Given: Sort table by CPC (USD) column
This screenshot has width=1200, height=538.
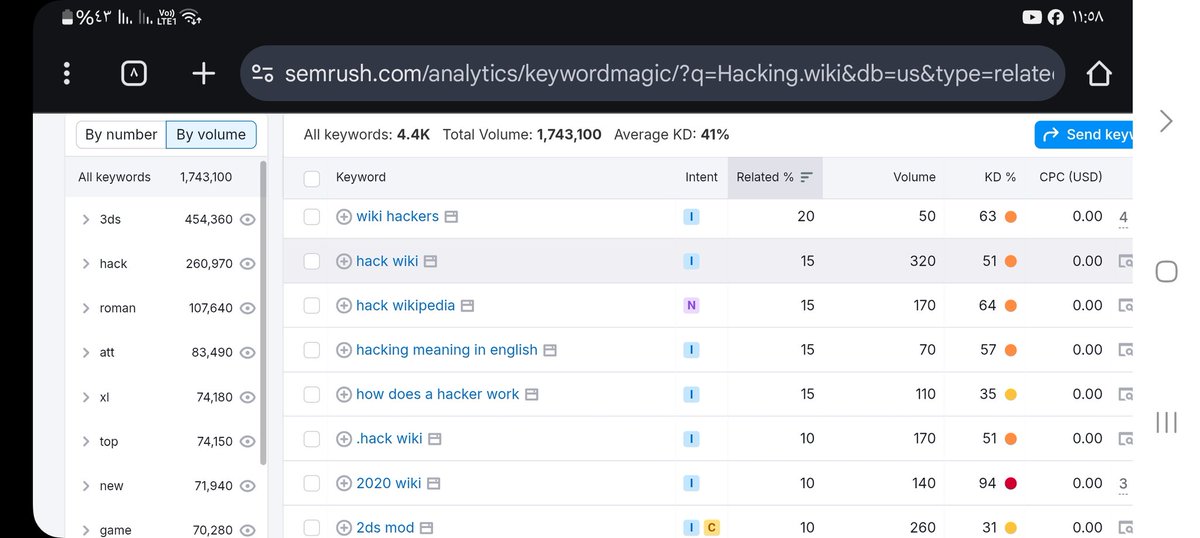Looking at the screenshot, I should pos(1070,177).
